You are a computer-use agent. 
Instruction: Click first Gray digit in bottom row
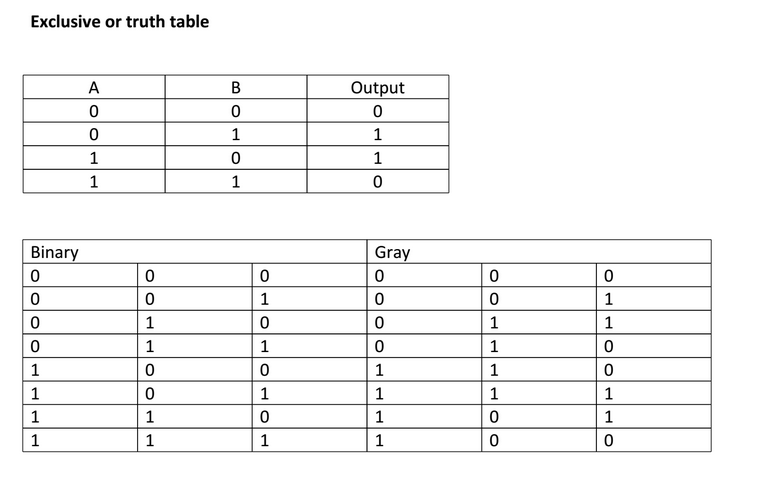(x=380, y=441)
